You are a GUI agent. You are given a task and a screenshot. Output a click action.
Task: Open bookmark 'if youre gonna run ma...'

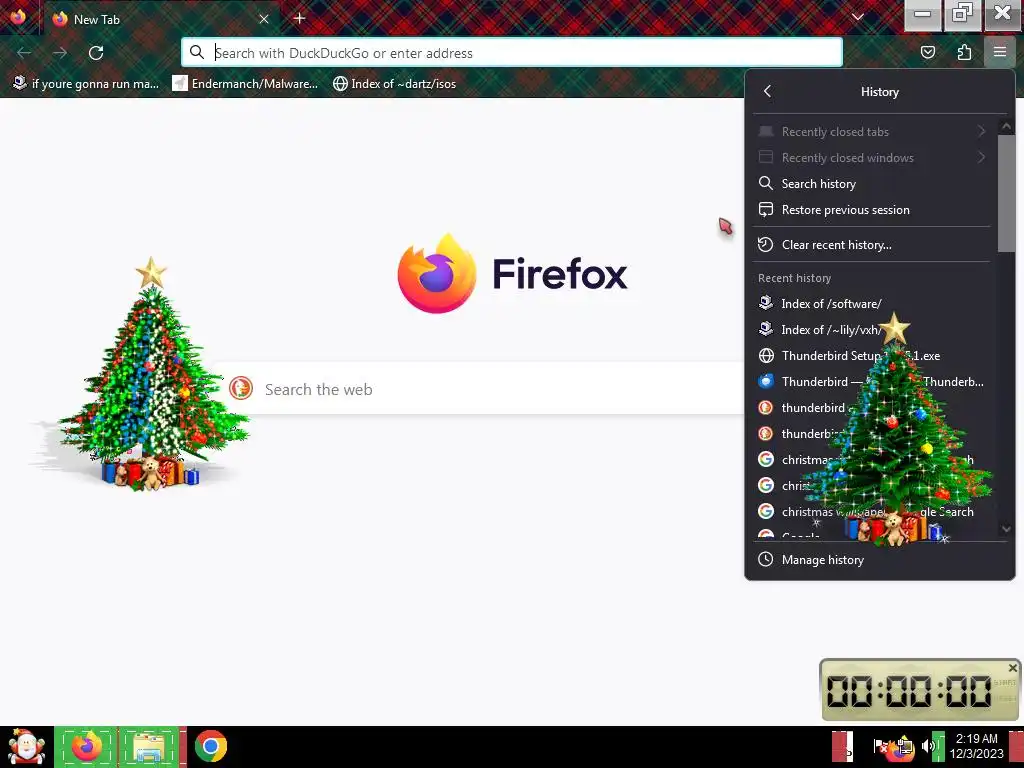point(86,84)
